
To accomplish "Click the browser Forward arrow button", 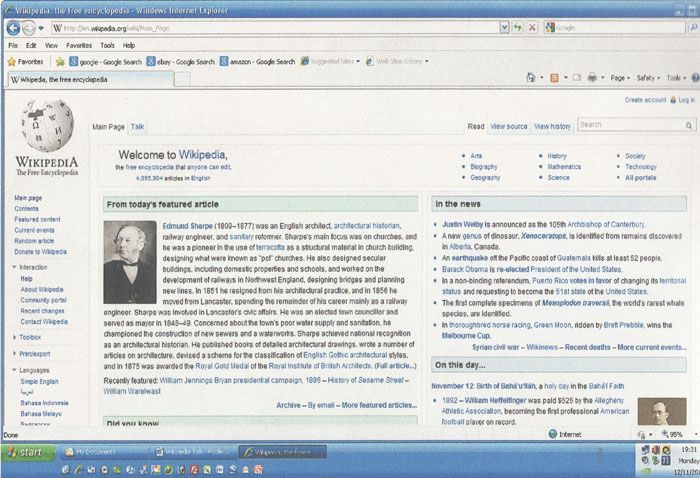I will [x=29, y=28].
